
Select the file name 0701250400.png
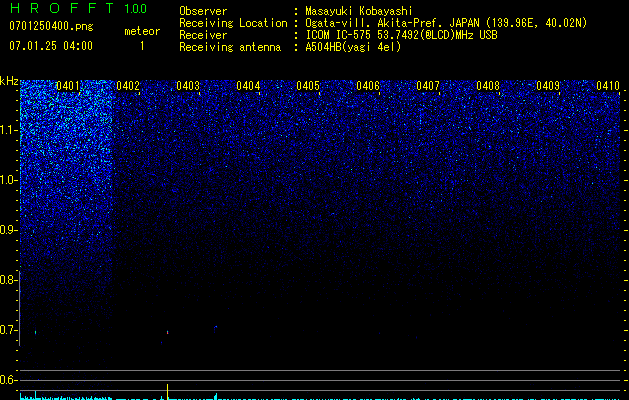pos(51,26)
